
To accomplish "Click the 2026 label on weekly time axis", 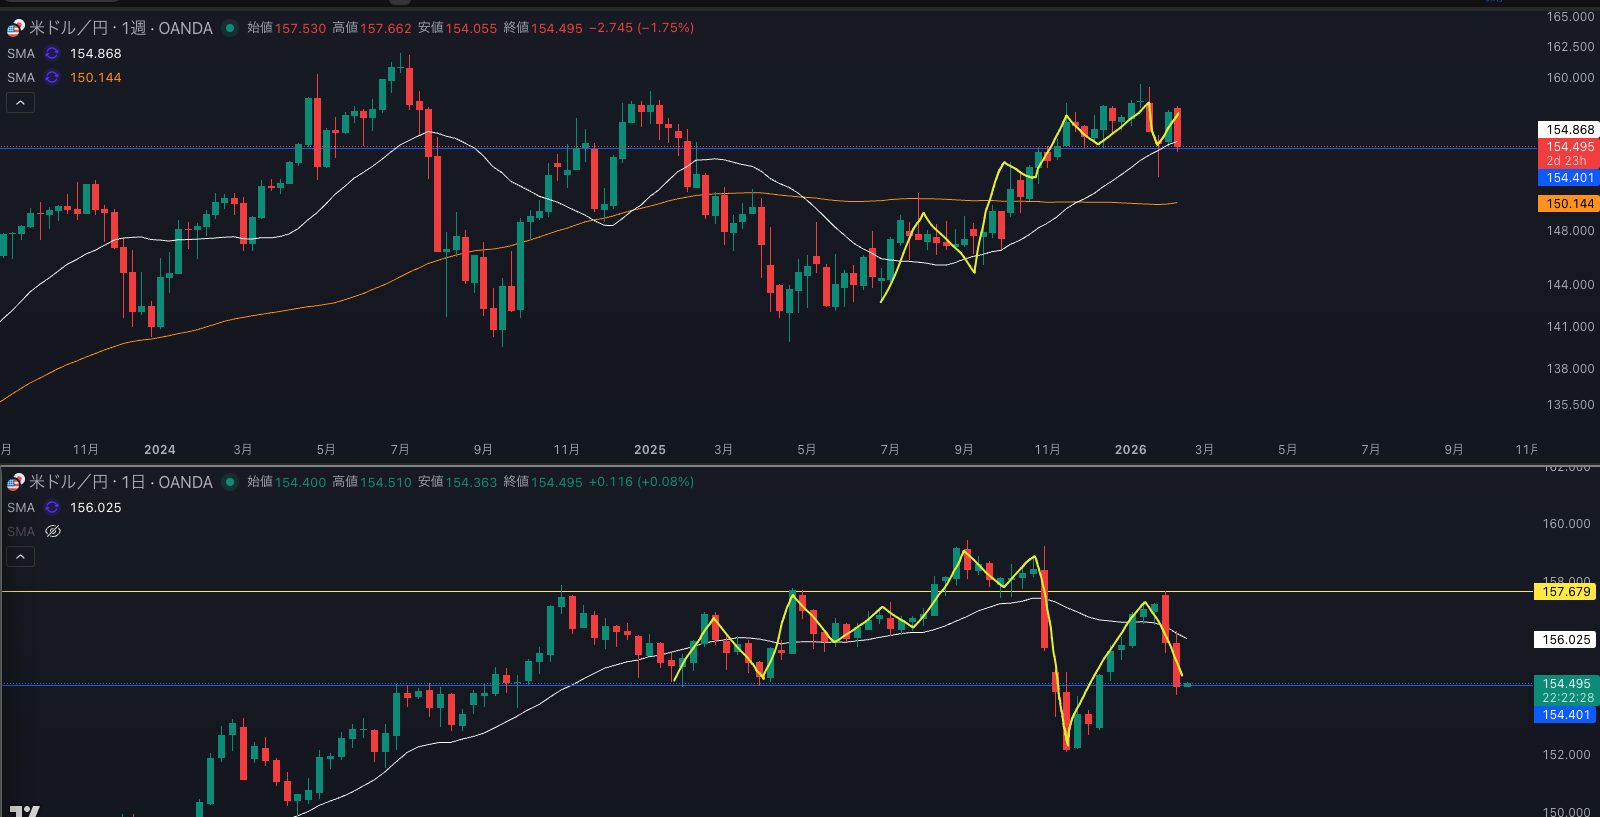I will pyautogui.click(x=1130, y=450).
